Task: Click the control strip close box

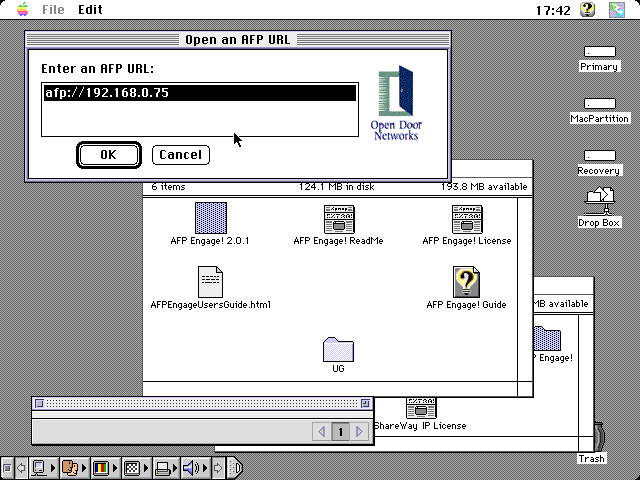Action: [7, 468]
